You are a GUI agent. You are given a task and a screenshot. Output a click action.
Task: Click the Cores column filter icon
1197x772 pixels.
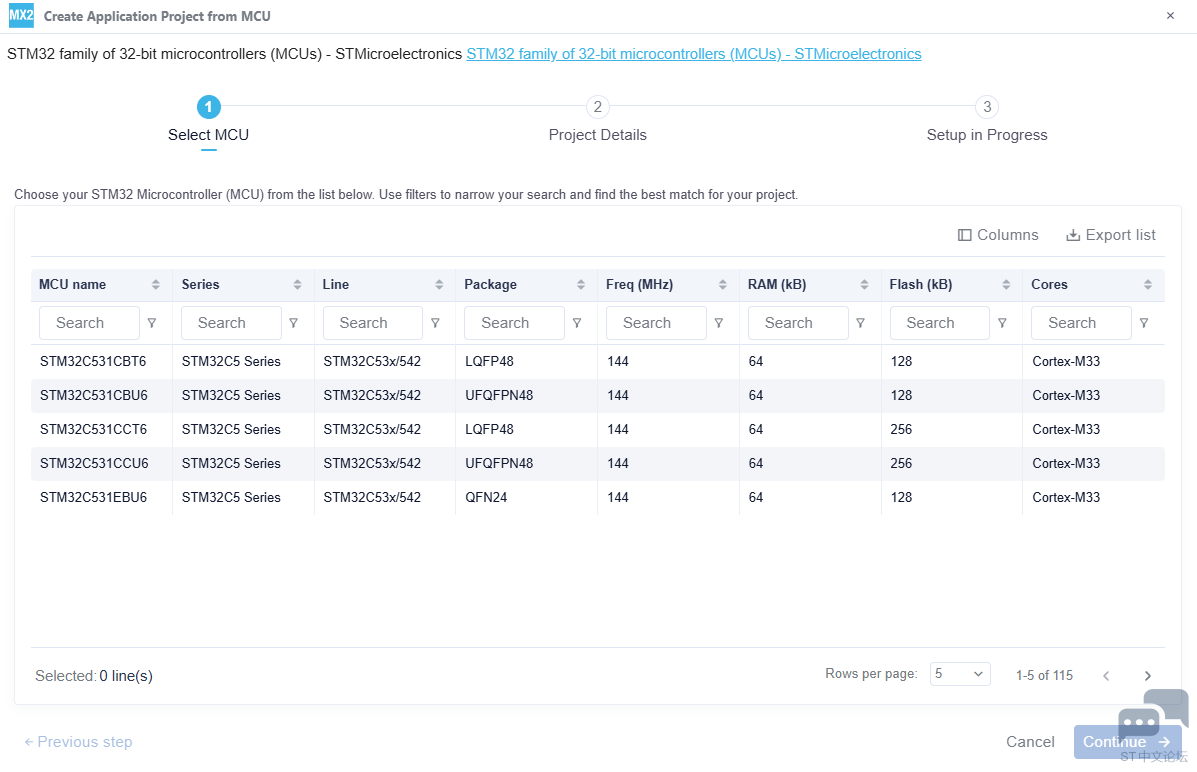point(1144,323)
